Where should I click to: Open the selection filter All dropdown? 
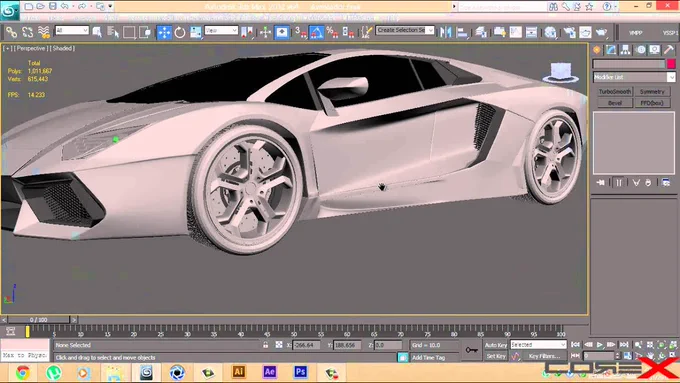click(72, 30)
